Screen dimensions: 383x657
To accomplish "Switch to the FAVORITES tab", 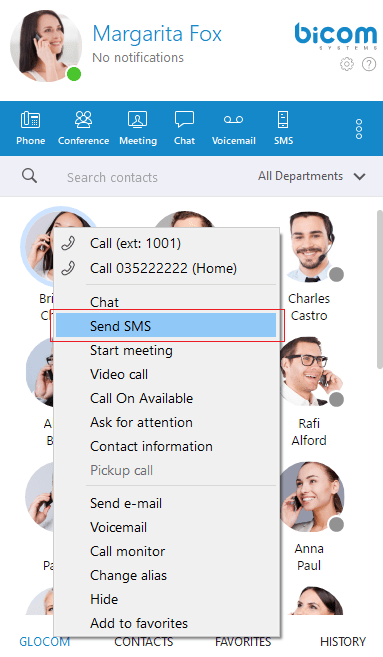I will pos(243,641).
